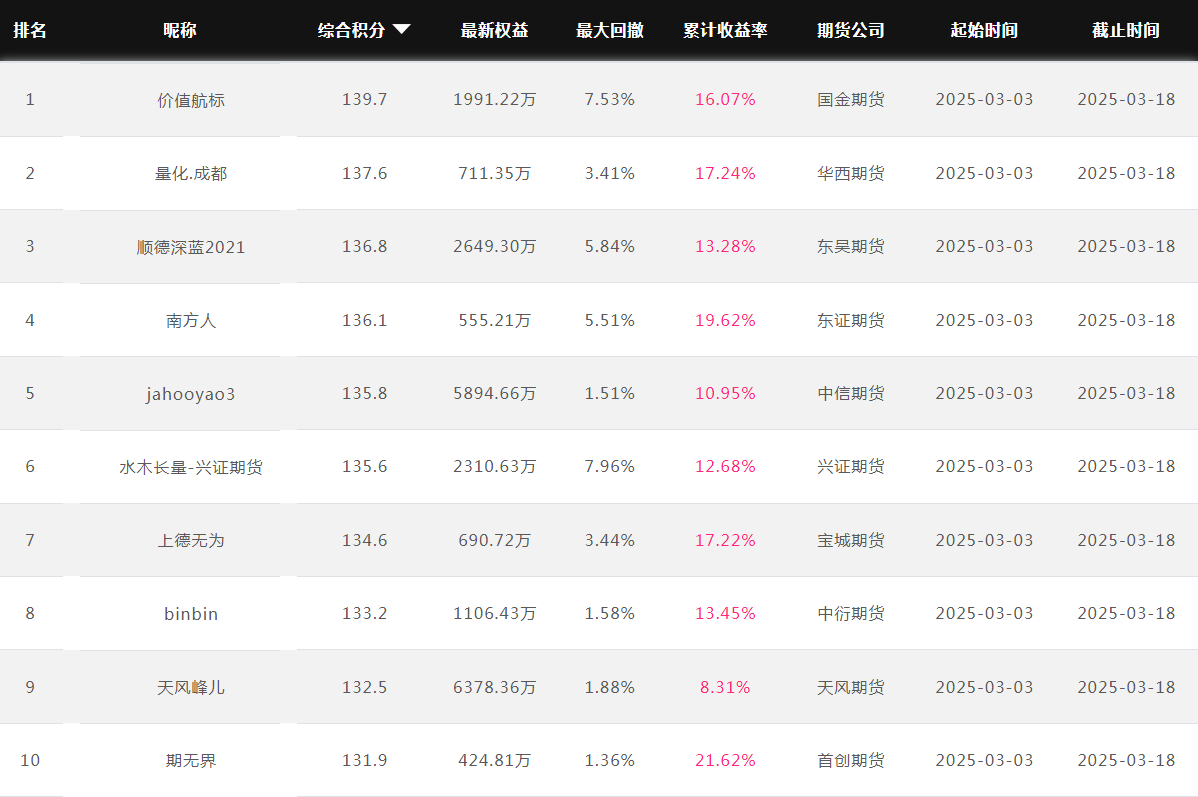This screenshot has width=1198, height=797.
Task: Click futures company 首创期货
Action: (x=850, y=760)
